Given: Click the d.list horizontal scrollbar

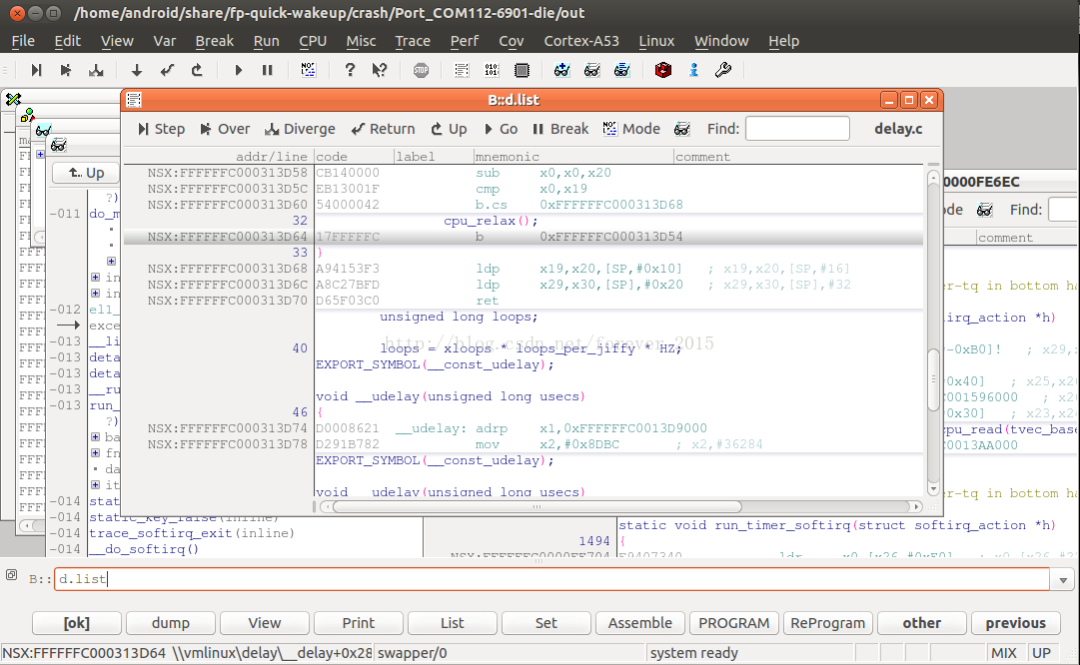Looking at the screenshot, I should 537,507.
